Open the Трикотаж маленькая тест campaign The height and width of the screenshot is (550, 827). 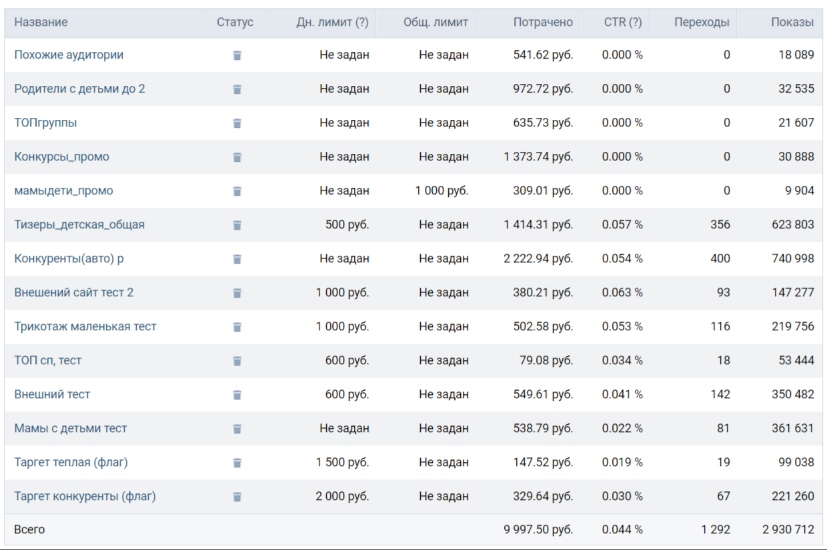[x=85, y=326]
